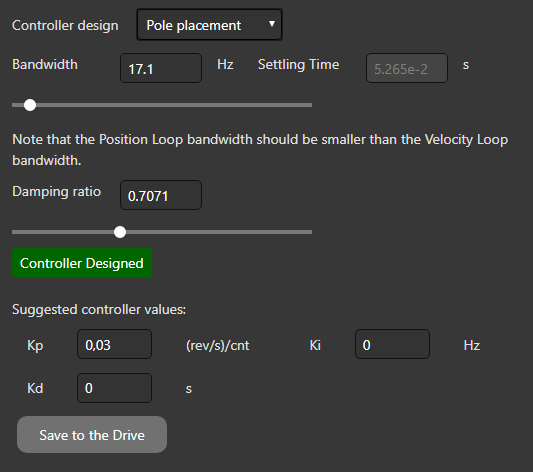This screenshot has height=472, width=533.
Task: Grab the Bandwidth slider handle
Action: 30,105
